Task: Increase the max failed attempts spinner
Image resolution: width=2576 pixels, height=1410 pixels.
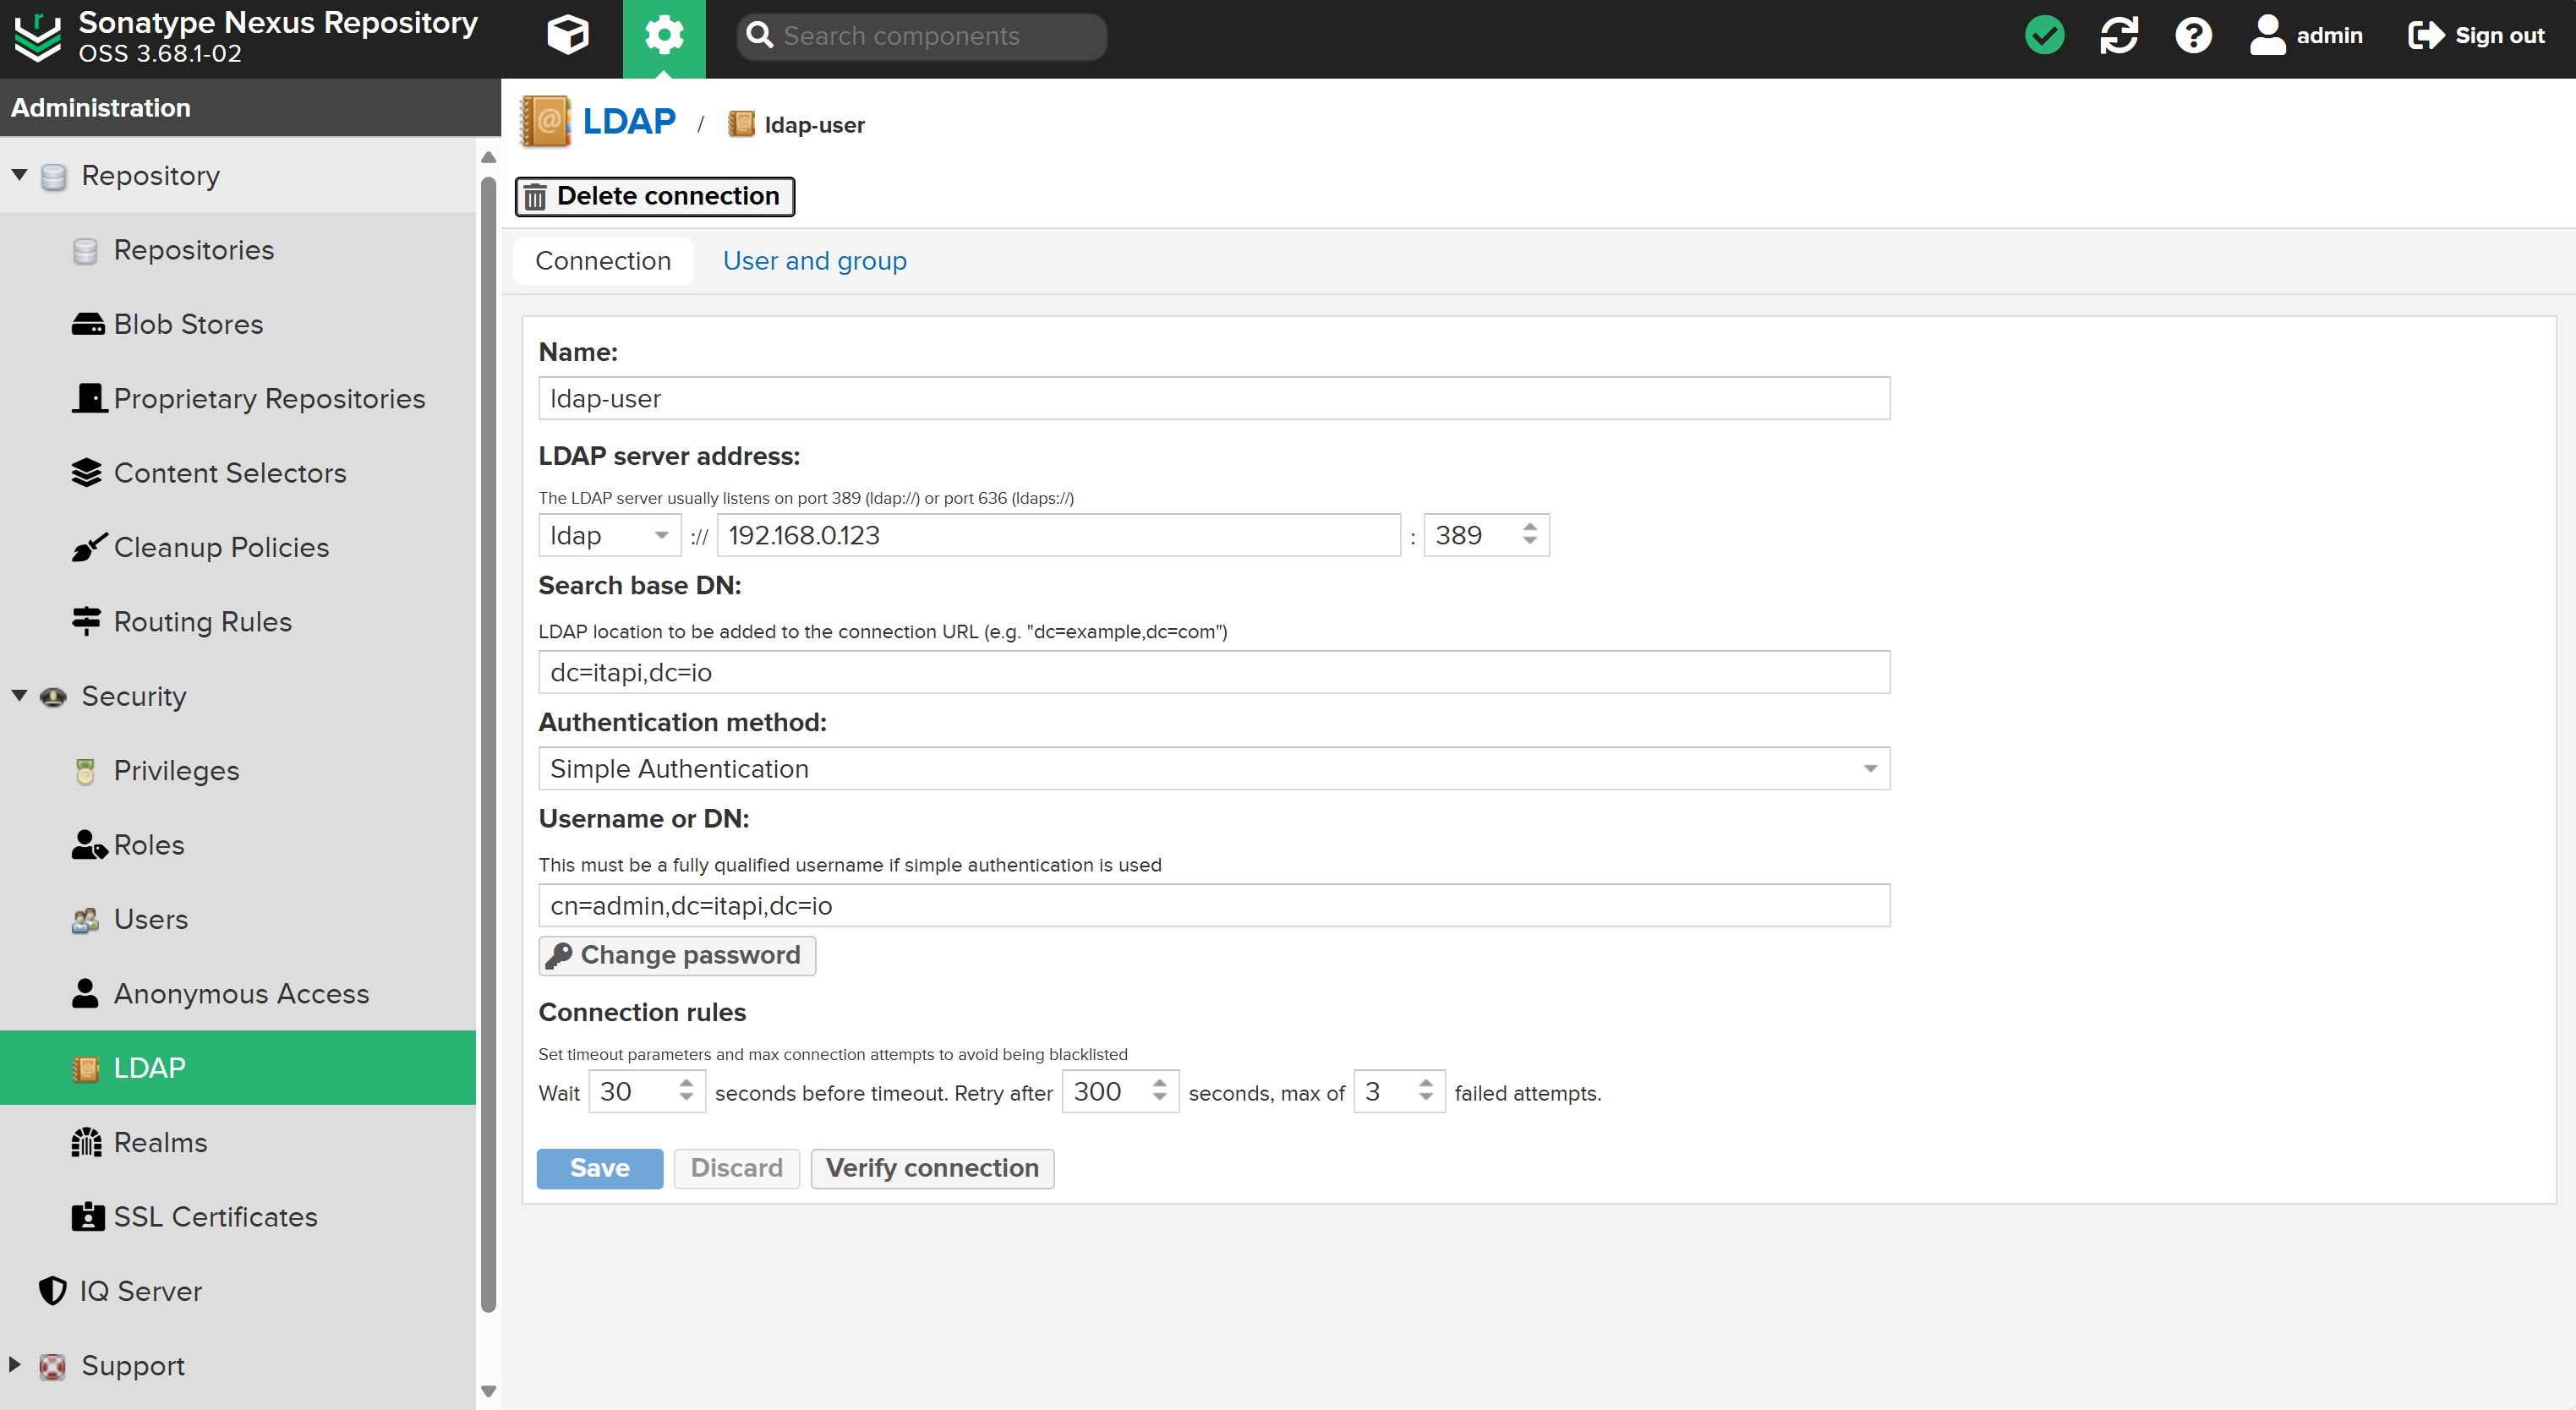Action: [1426, 1083]
